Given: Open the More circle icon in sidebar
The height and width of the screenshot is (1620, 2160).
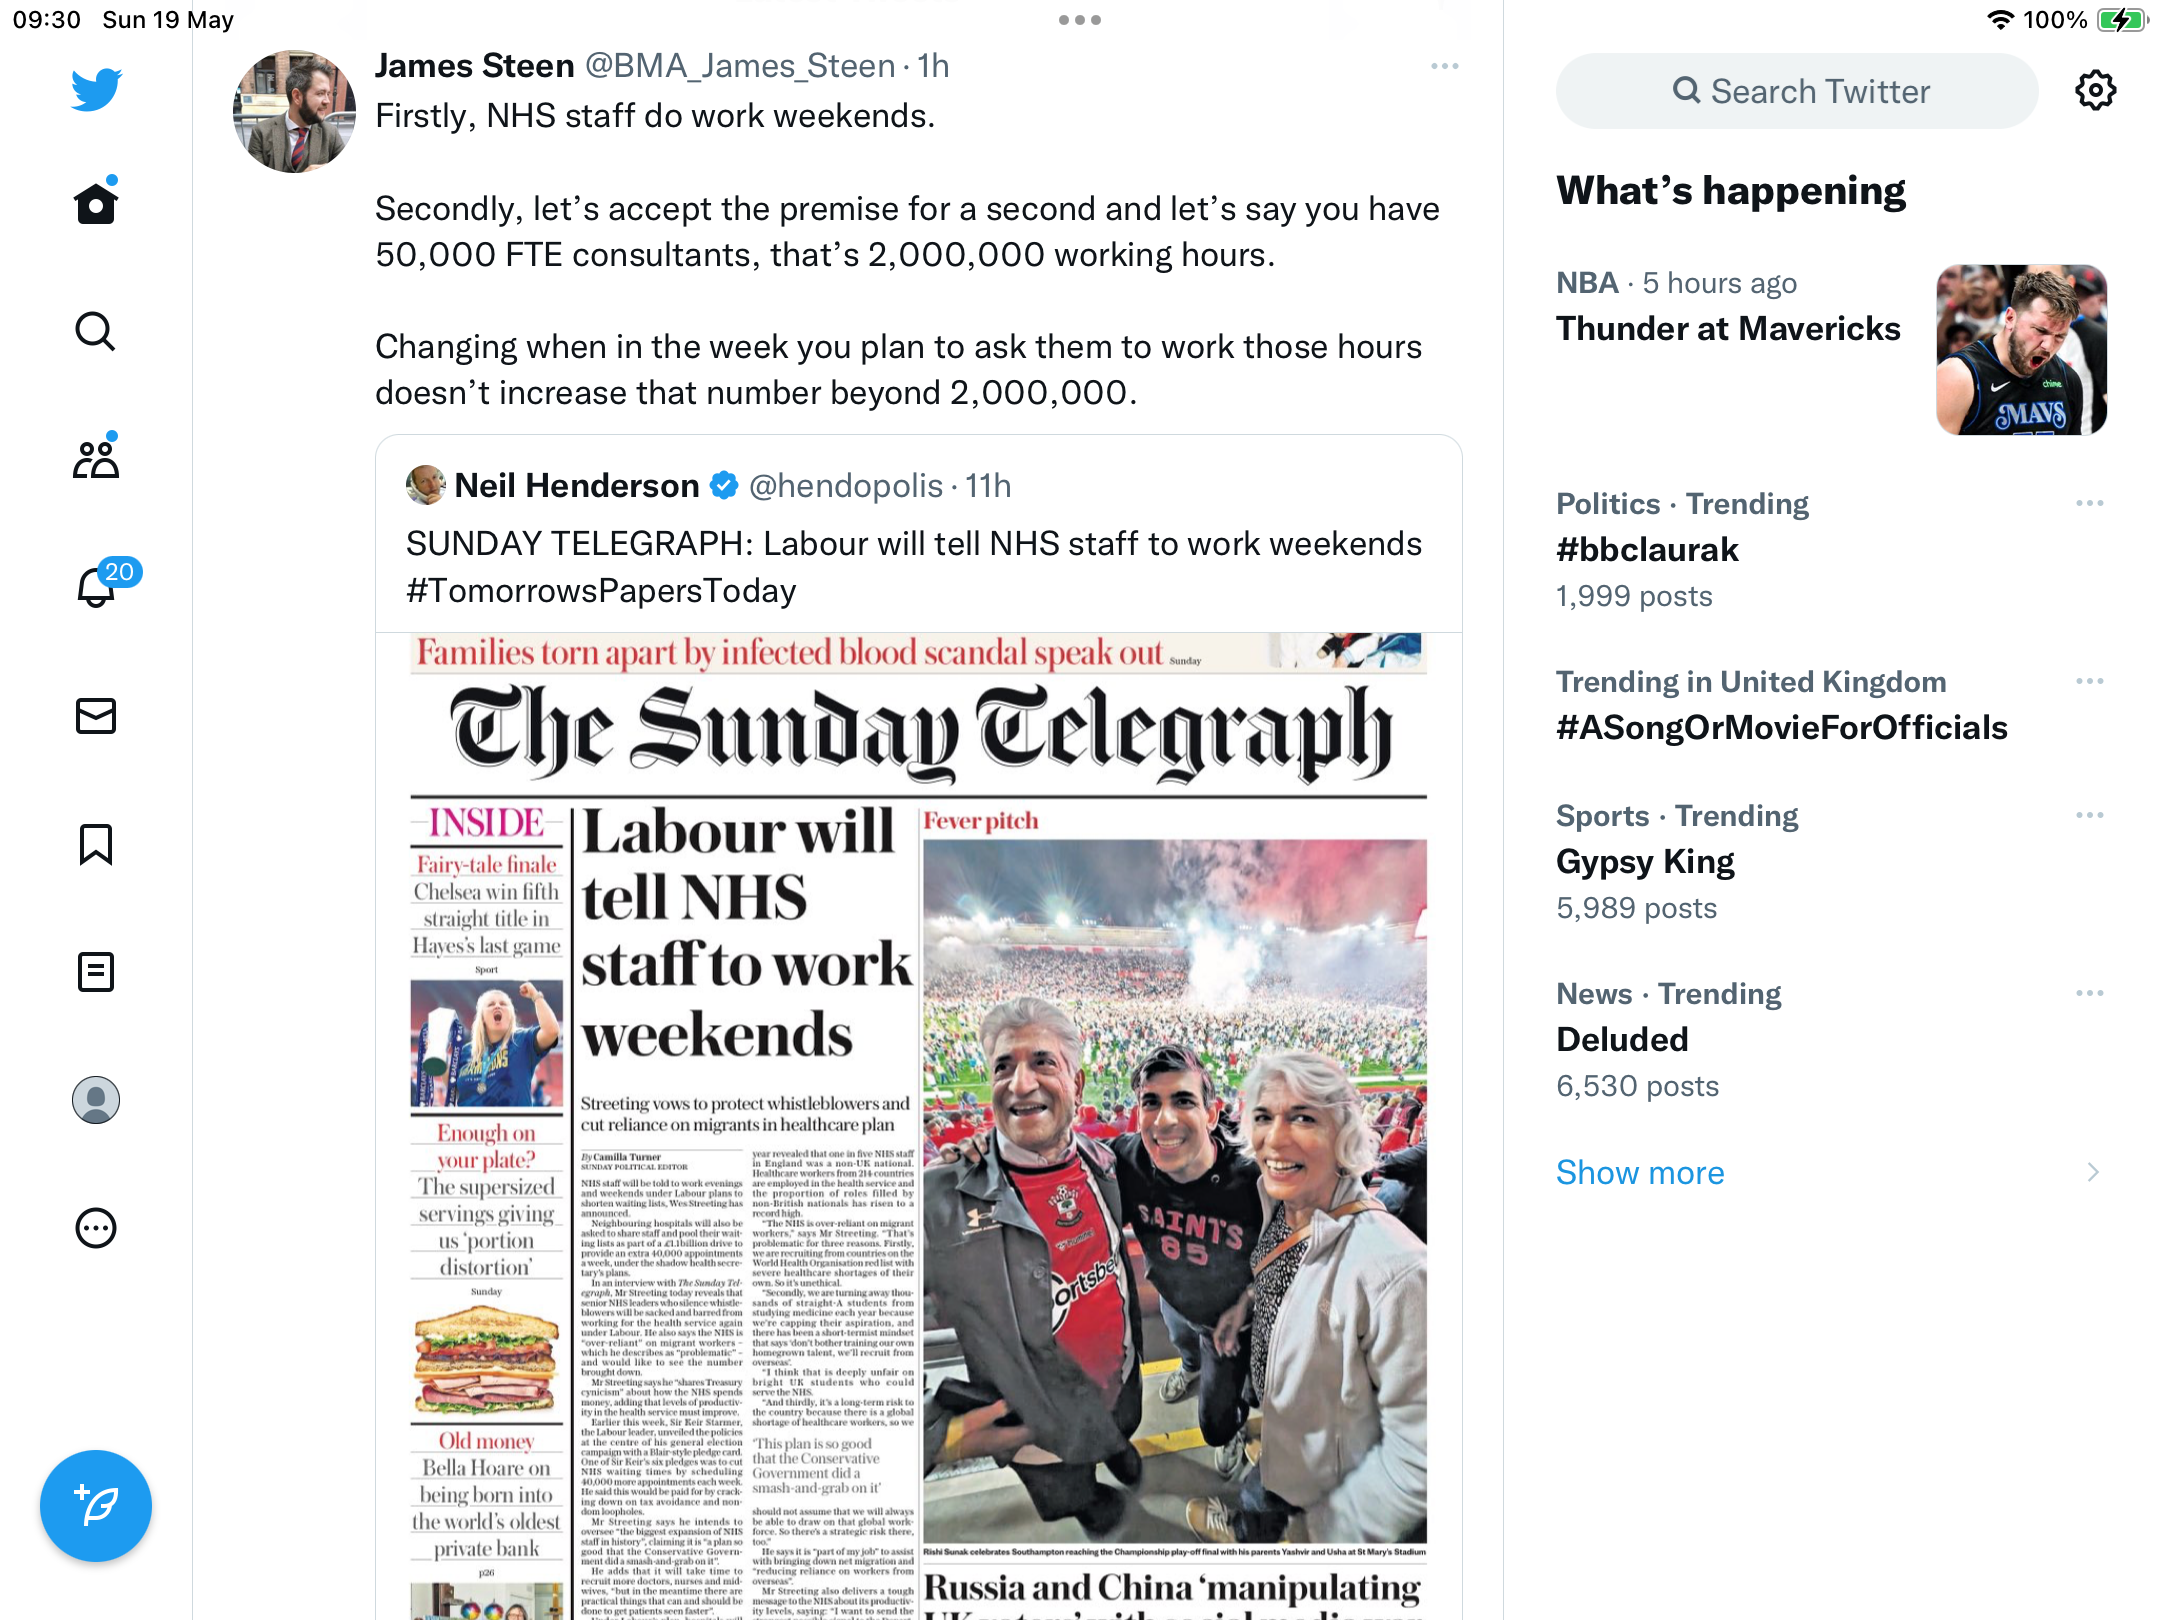Looking at the screenshot, I should pyautogui.click(x=96, y=1228).
